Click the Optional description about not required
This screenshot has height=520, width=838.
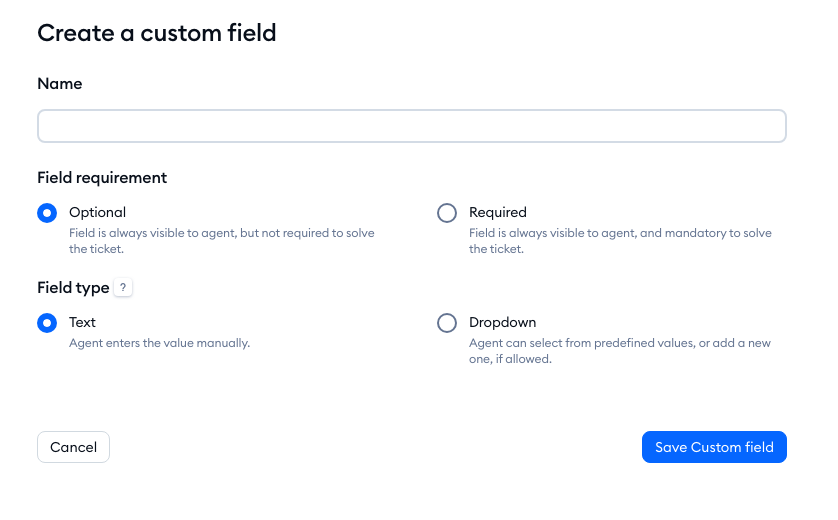[221, 241]
